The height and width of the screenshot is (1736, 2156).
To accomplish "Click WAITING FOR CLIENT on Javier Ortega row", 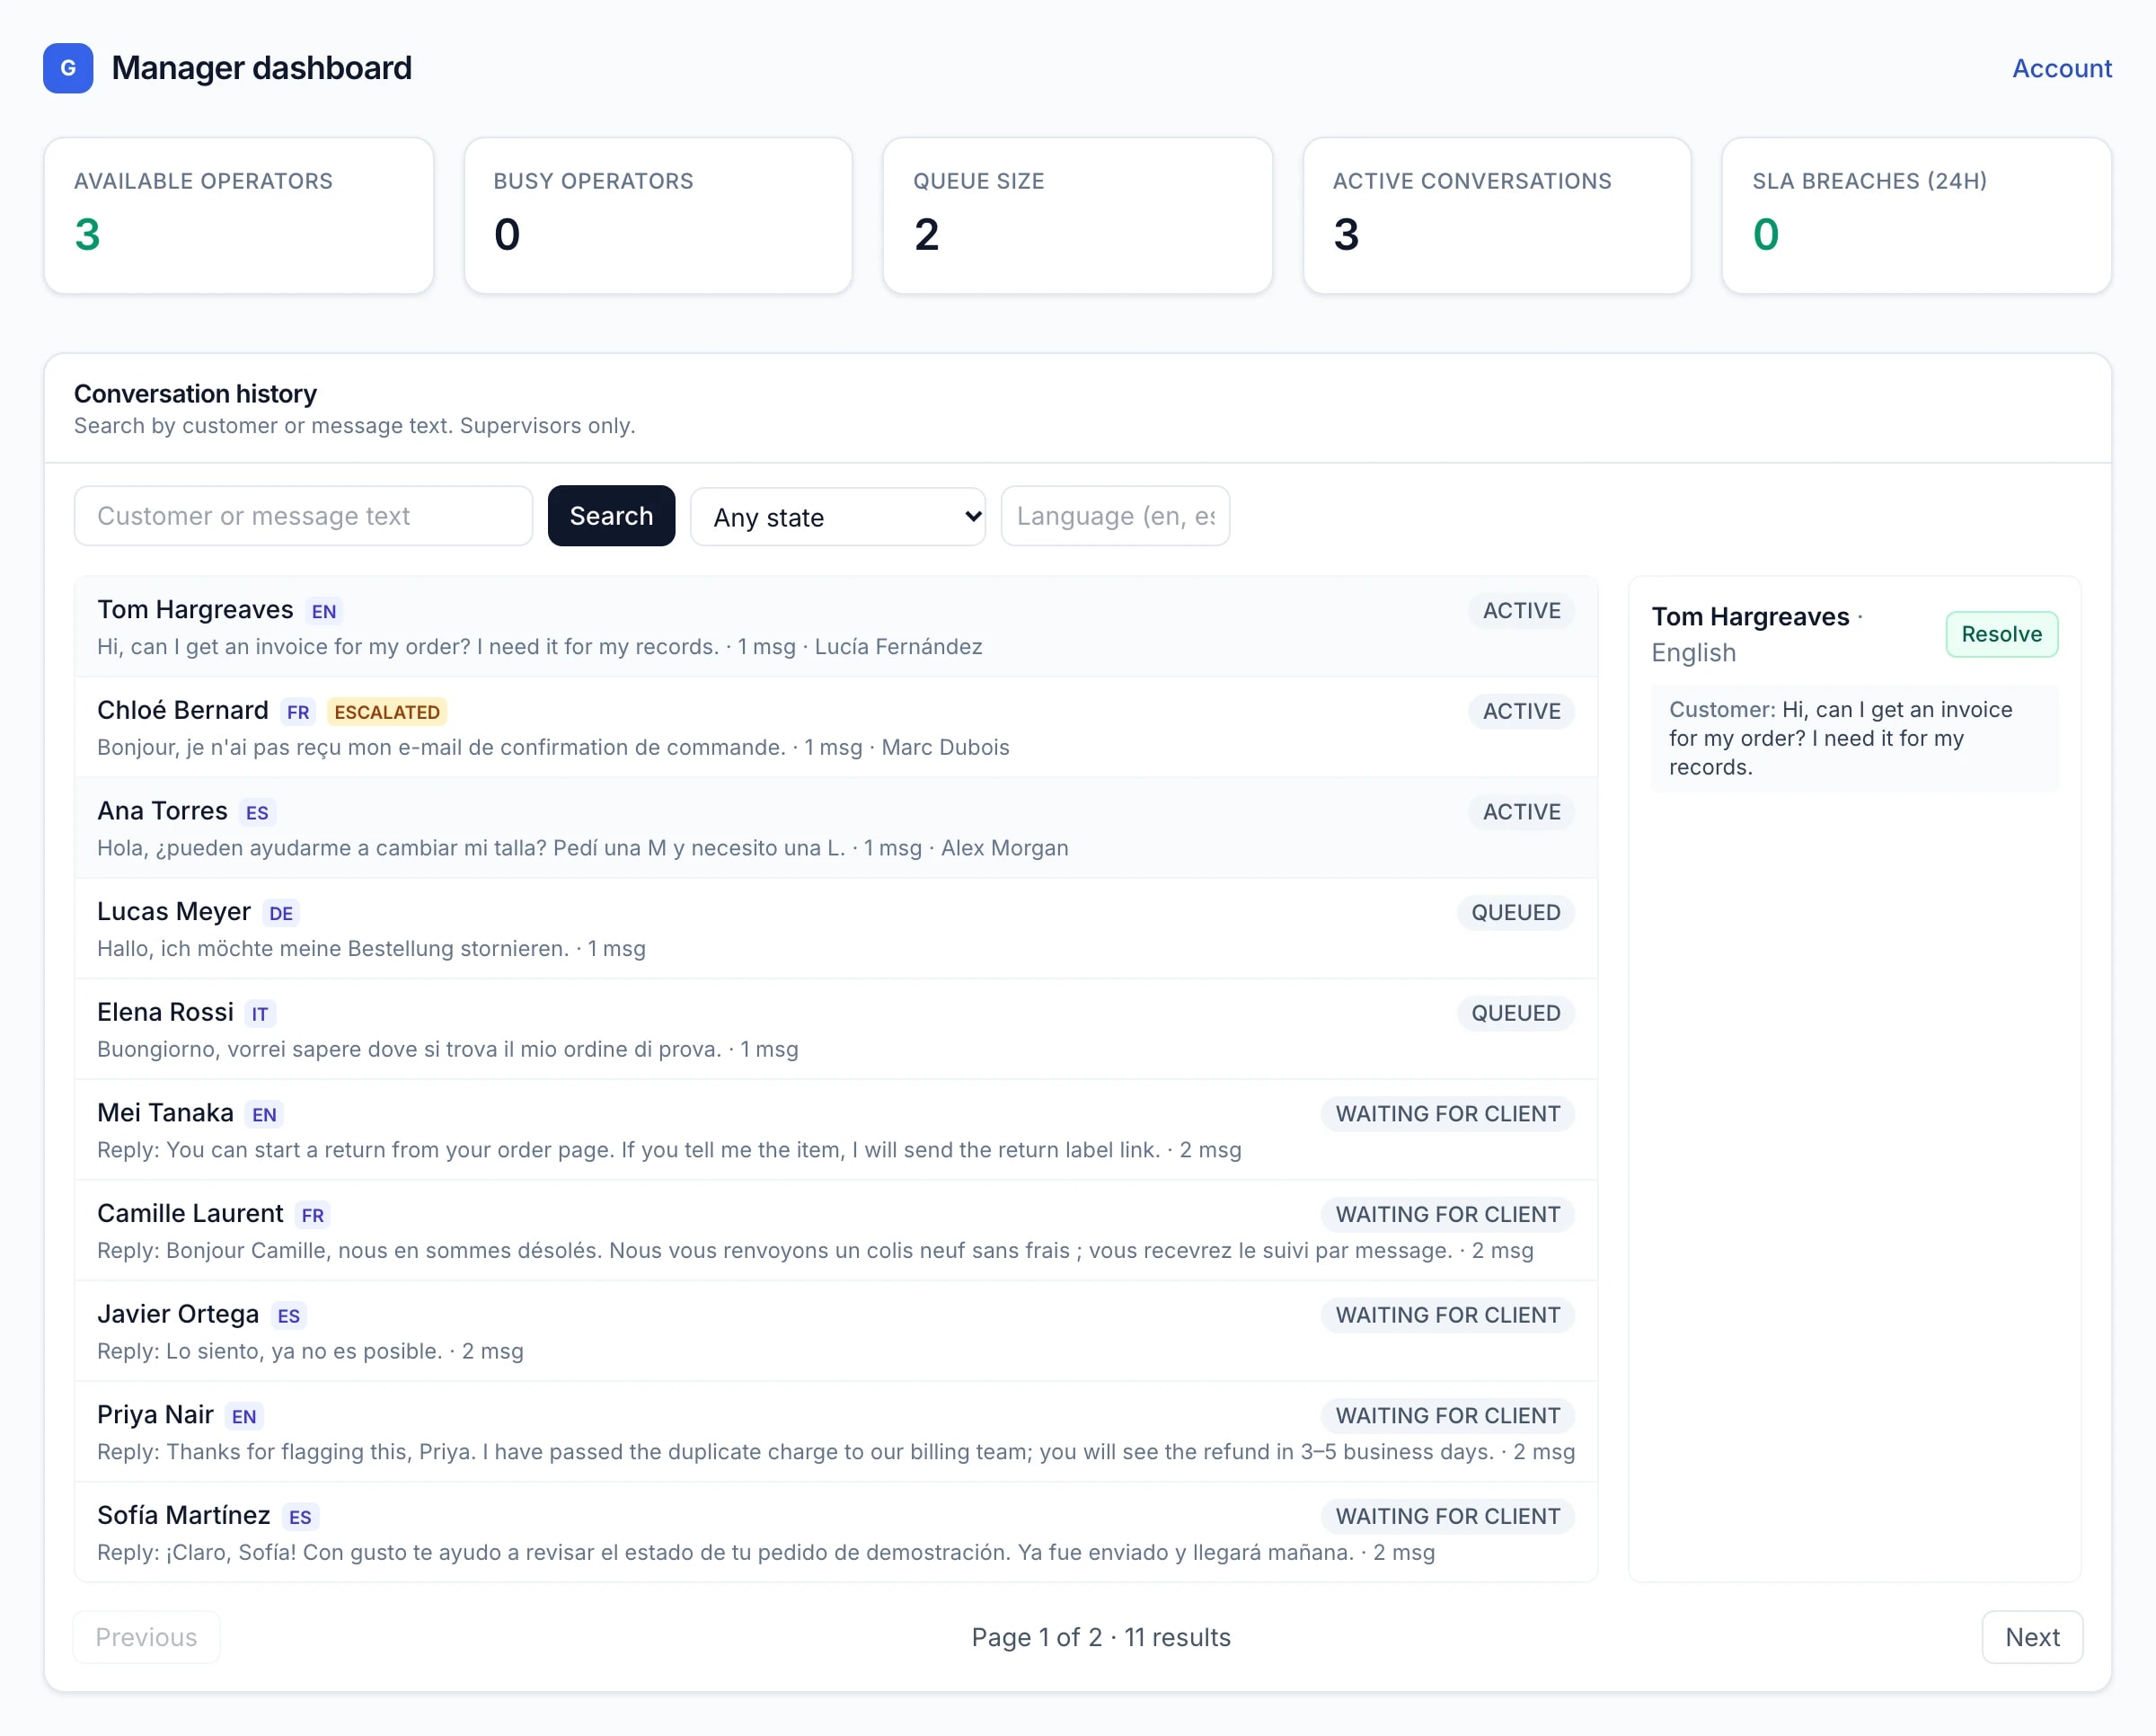I will pos(1447,1315).
